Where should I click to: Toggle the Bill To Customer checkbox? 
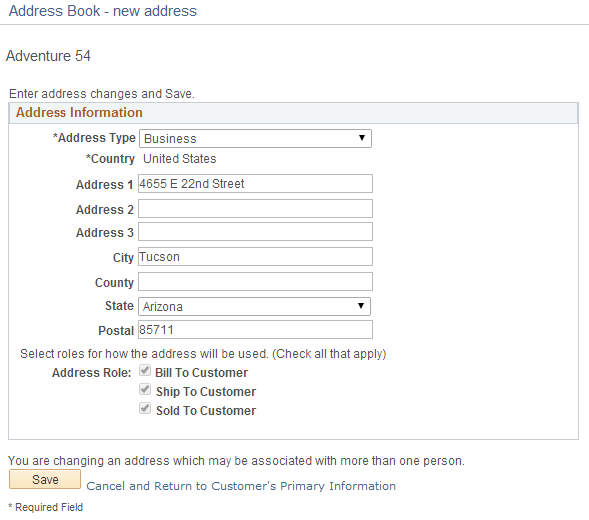pyautogui.click(x=145, y=370)
